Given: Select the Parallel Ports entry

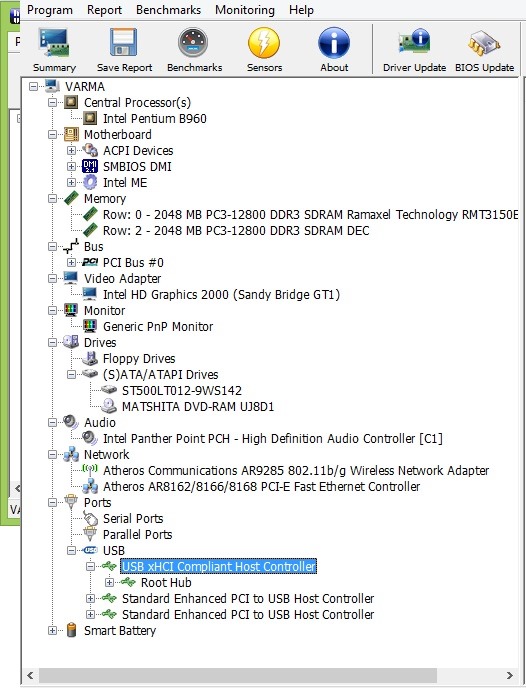Looking at the screenshot, I should pos(137,534).
